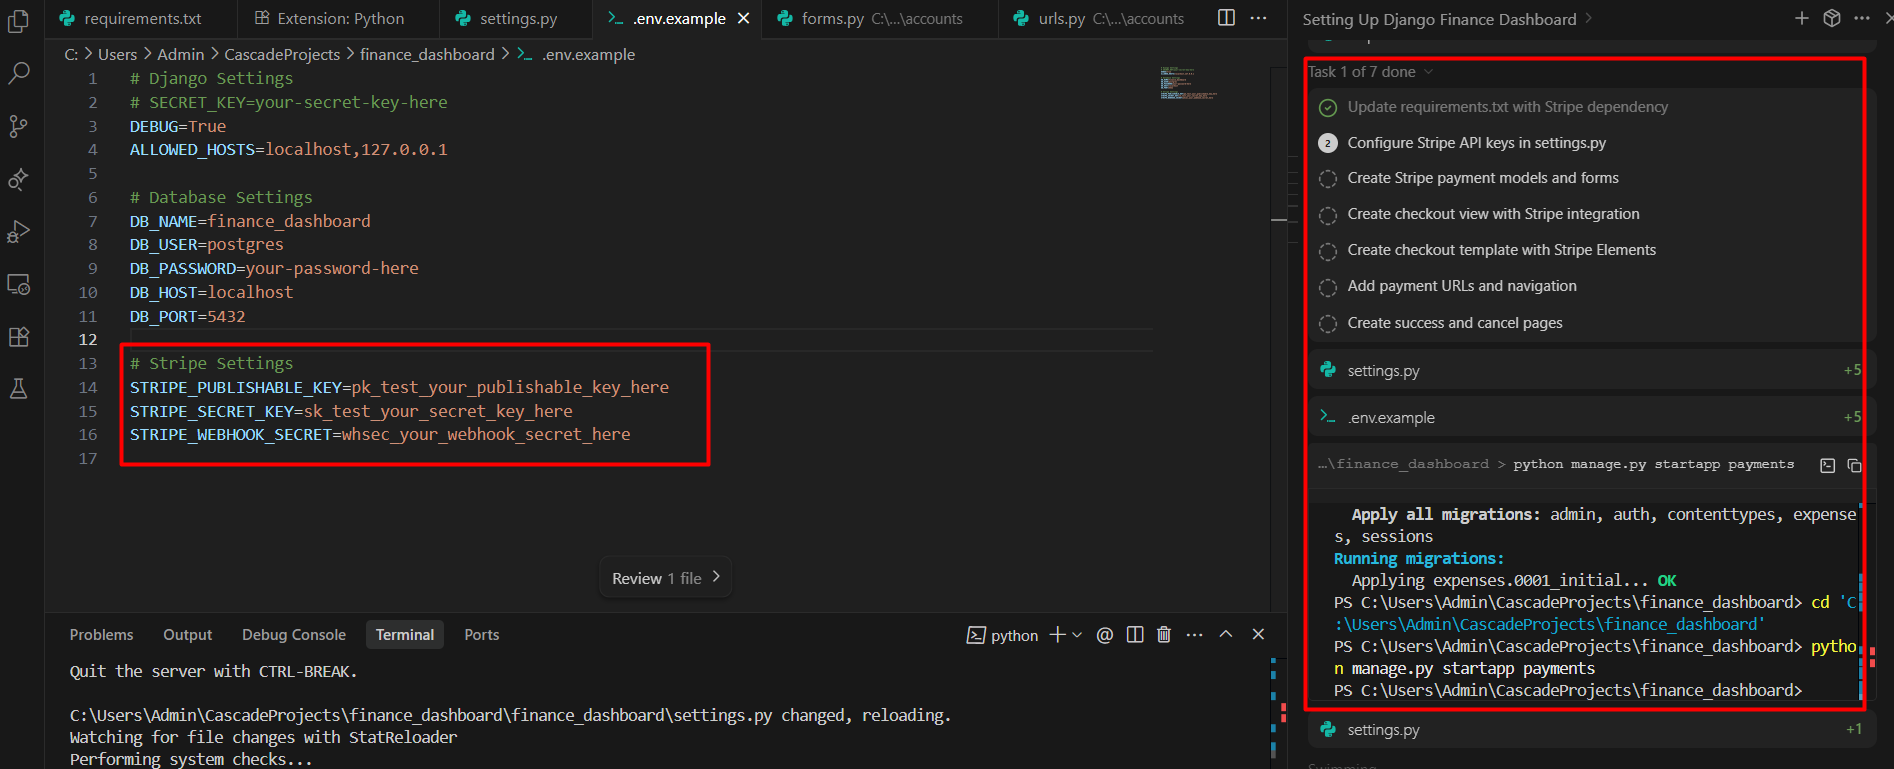Image resolution: width=1894 pixels, height=769 pixels.
Task: Place cursor on the STRIPE_SECRET_KEY line
Action: click(x=351, y=411)
